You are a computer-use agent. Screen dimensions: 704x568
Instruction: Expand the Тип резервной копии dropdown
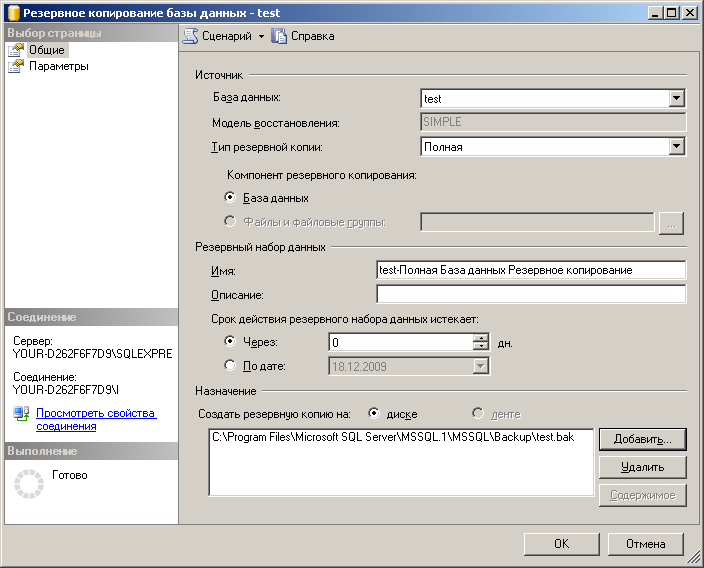(x=676, y=146)
